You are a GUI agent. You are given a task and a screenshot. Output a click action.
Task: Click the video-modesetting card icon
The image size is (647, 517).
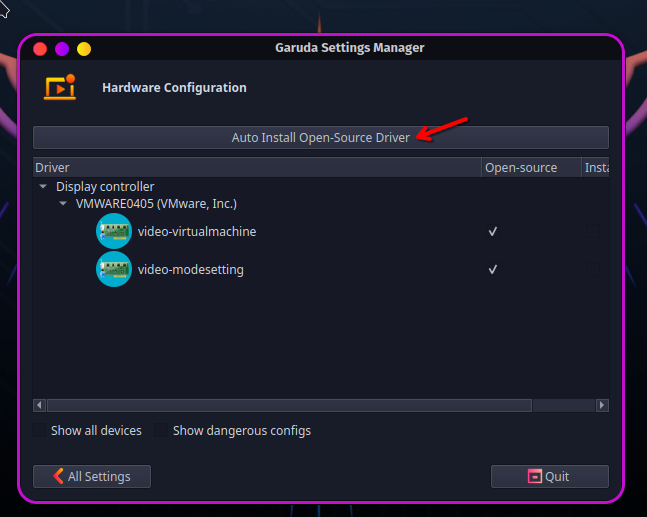pos(114,269)
